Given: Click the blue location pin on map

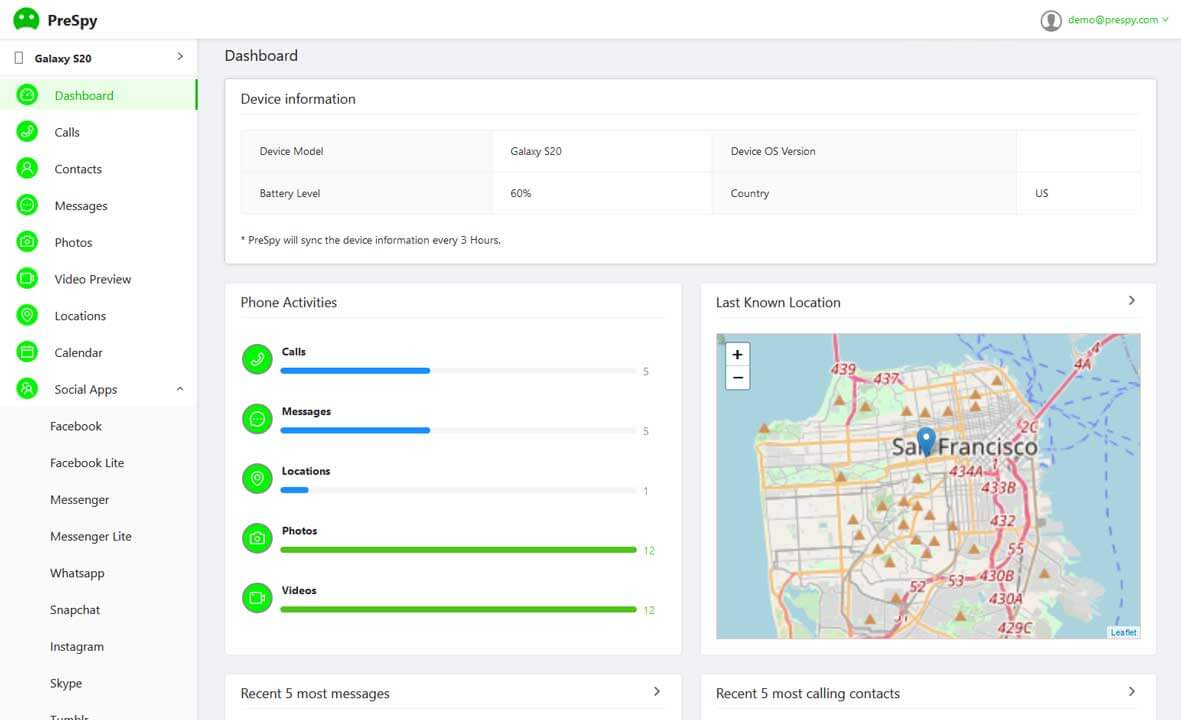Looking at the screenshot, I should click(926, 441).
